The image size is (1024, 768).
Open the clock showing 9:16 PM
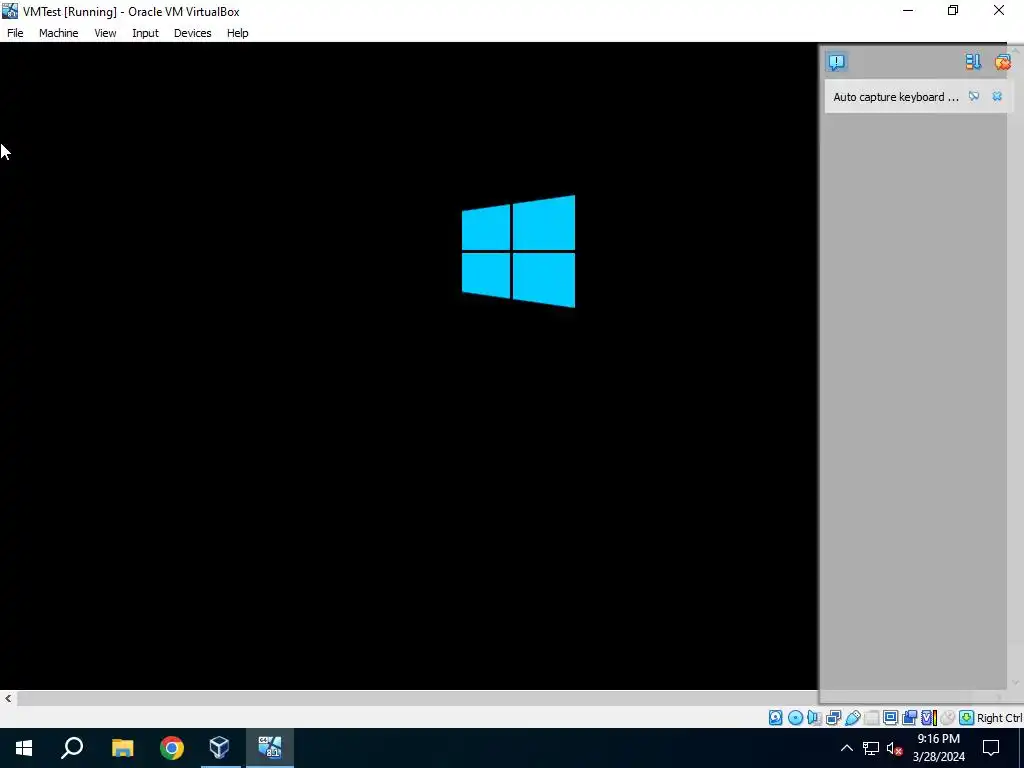click(x=938, y=748)
